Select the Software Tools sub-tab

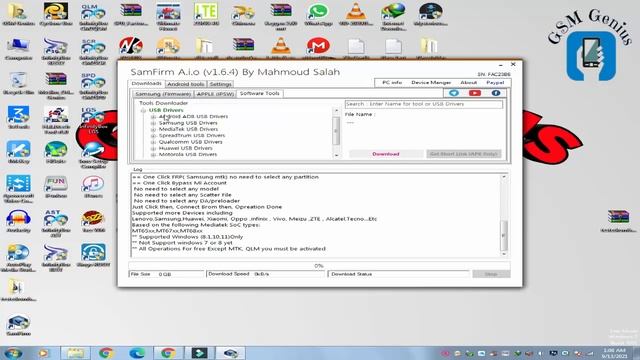point(260,93)
